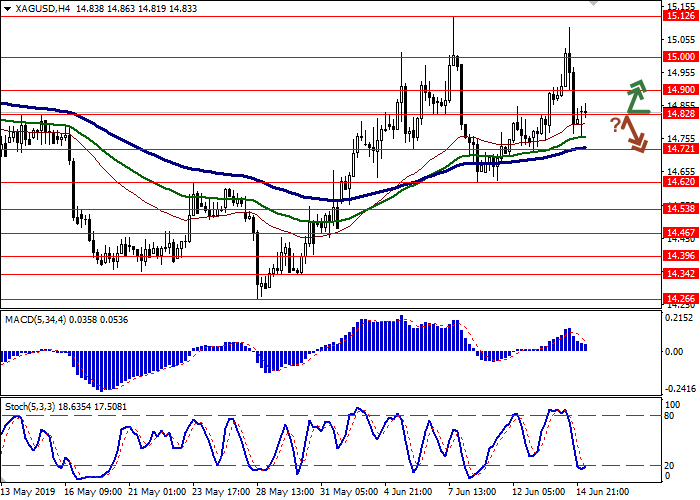Select the 14.721 support price label
This screenshot has width=700, height=500.
680,149
